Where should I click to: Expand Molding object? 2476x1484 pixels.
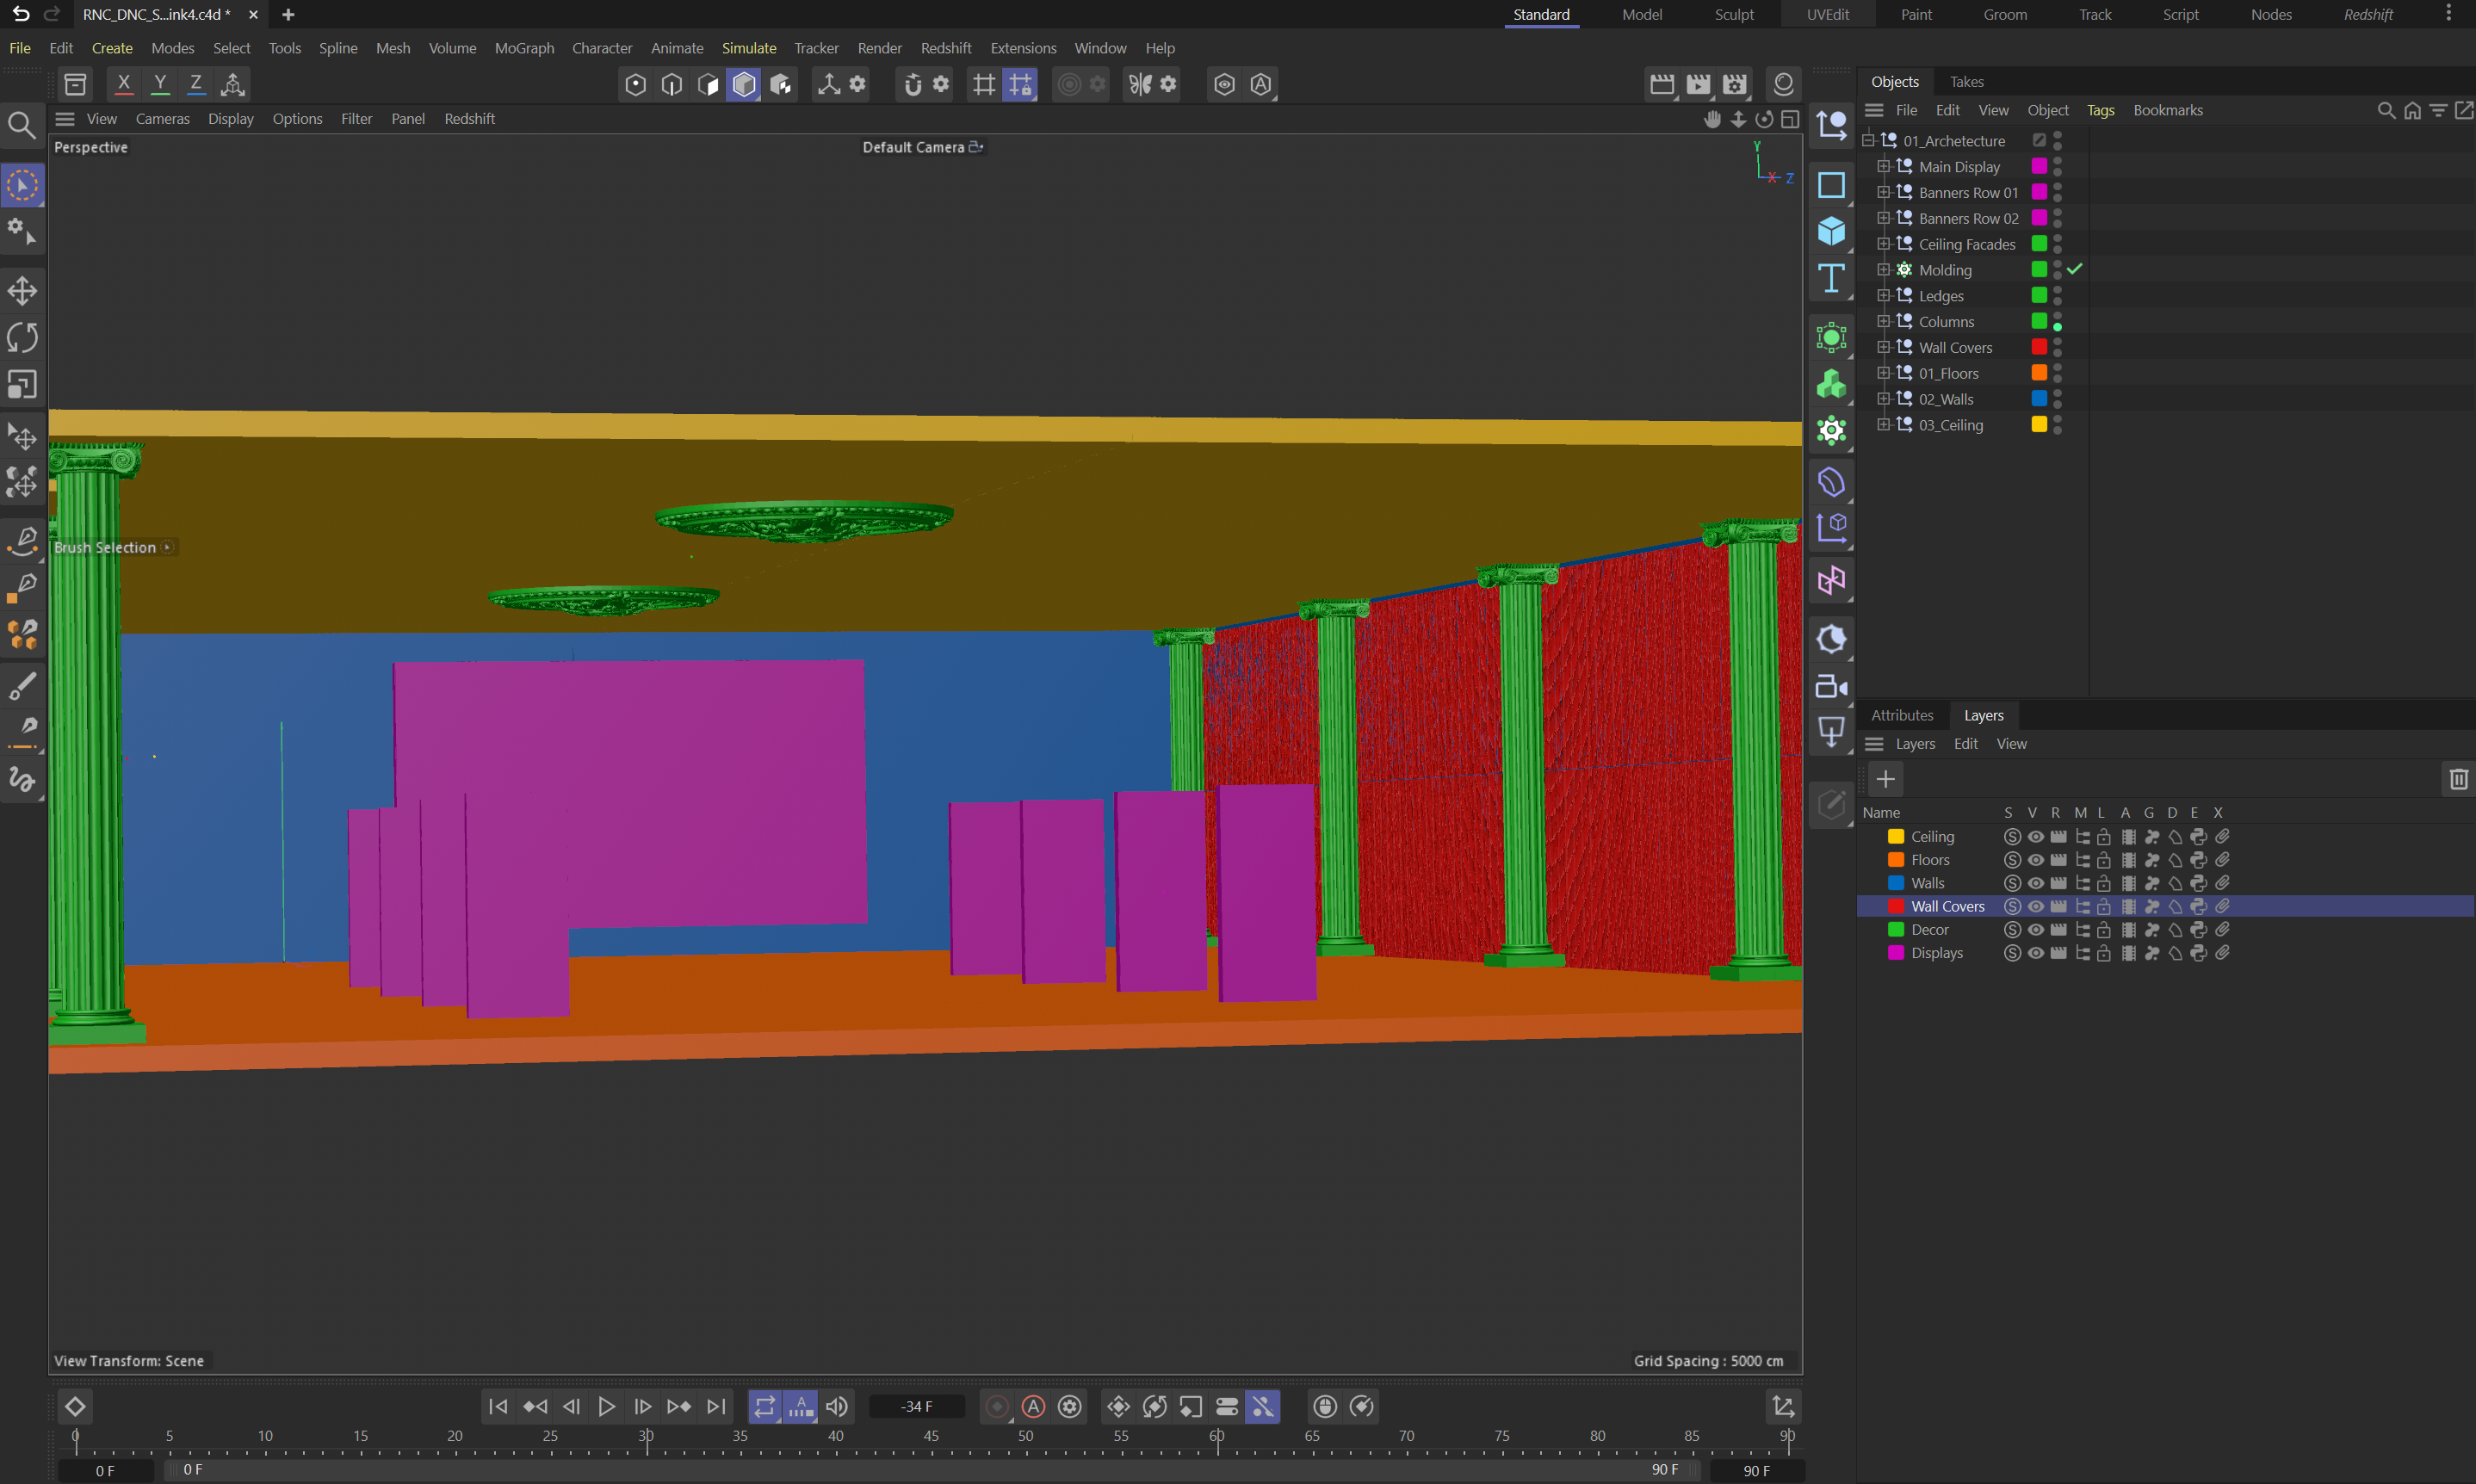click(1884, 270)
